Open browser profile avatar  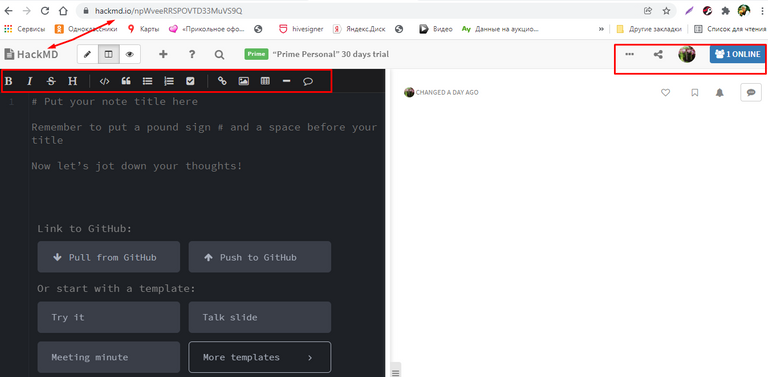pyautogui.click(x=744, y=10)
